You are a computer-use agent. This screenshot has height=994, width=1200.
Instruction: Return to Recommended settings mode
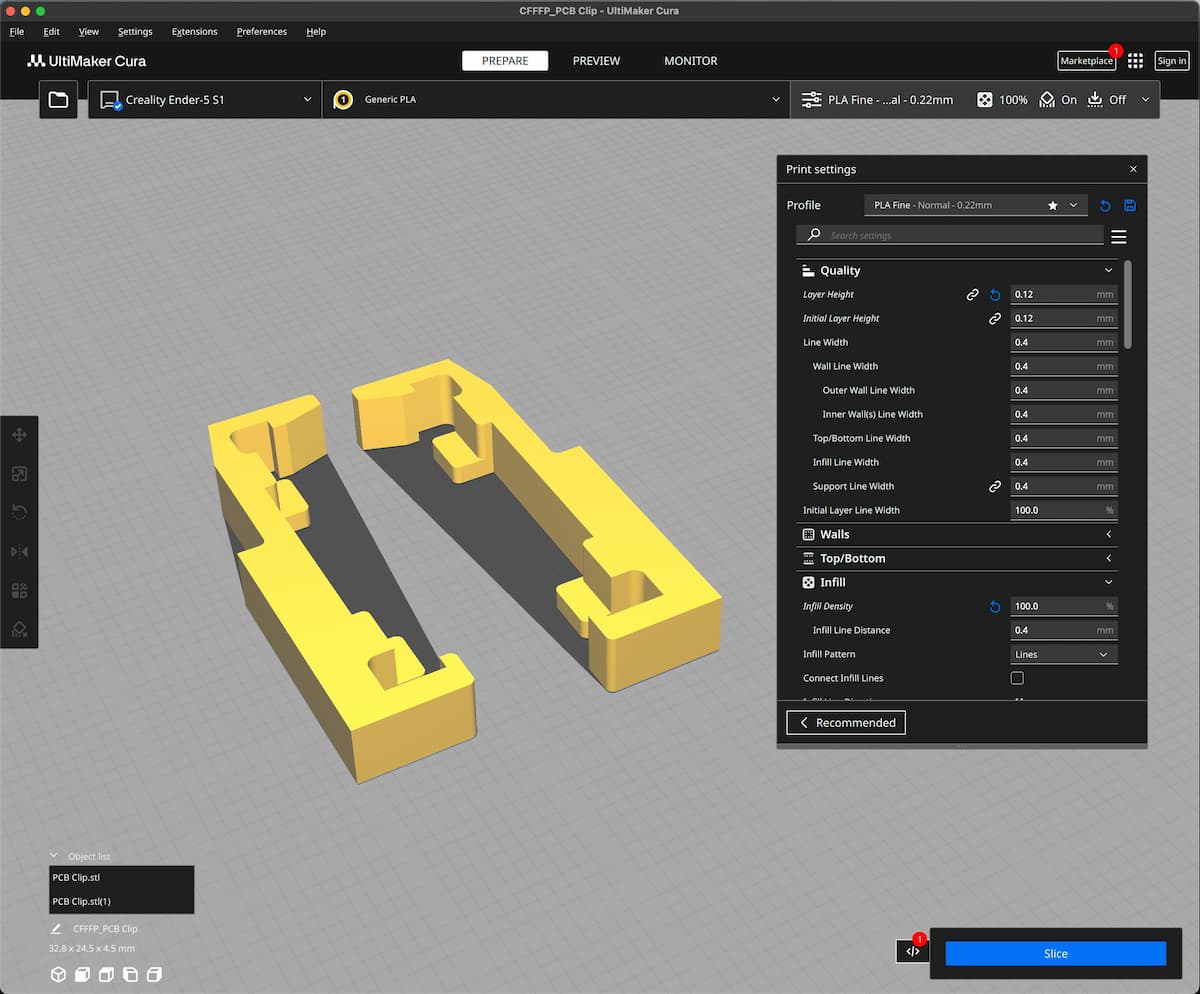(x=846, y=723)
